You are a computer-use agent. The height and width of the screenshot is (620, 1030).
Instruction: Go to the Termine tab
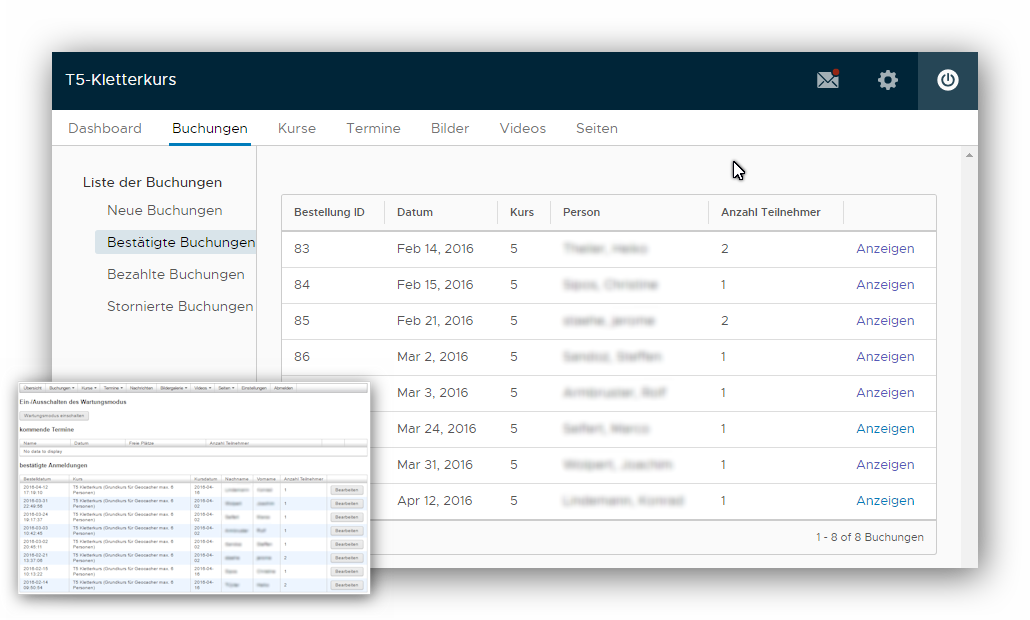[x=373, y=128]
